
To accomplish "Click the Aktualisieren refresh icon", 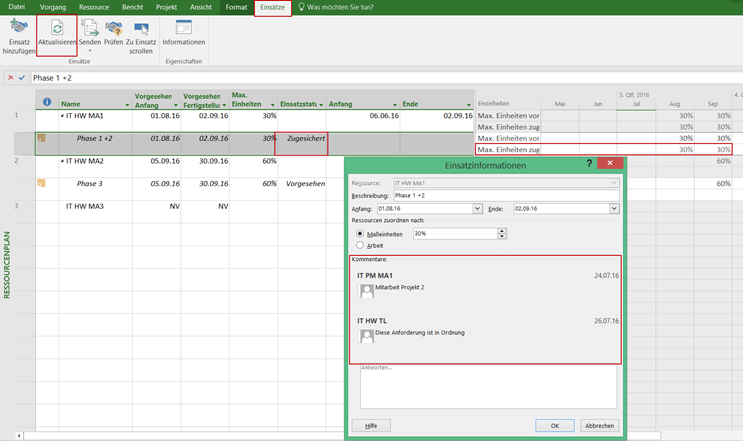I will coord(57,28).
